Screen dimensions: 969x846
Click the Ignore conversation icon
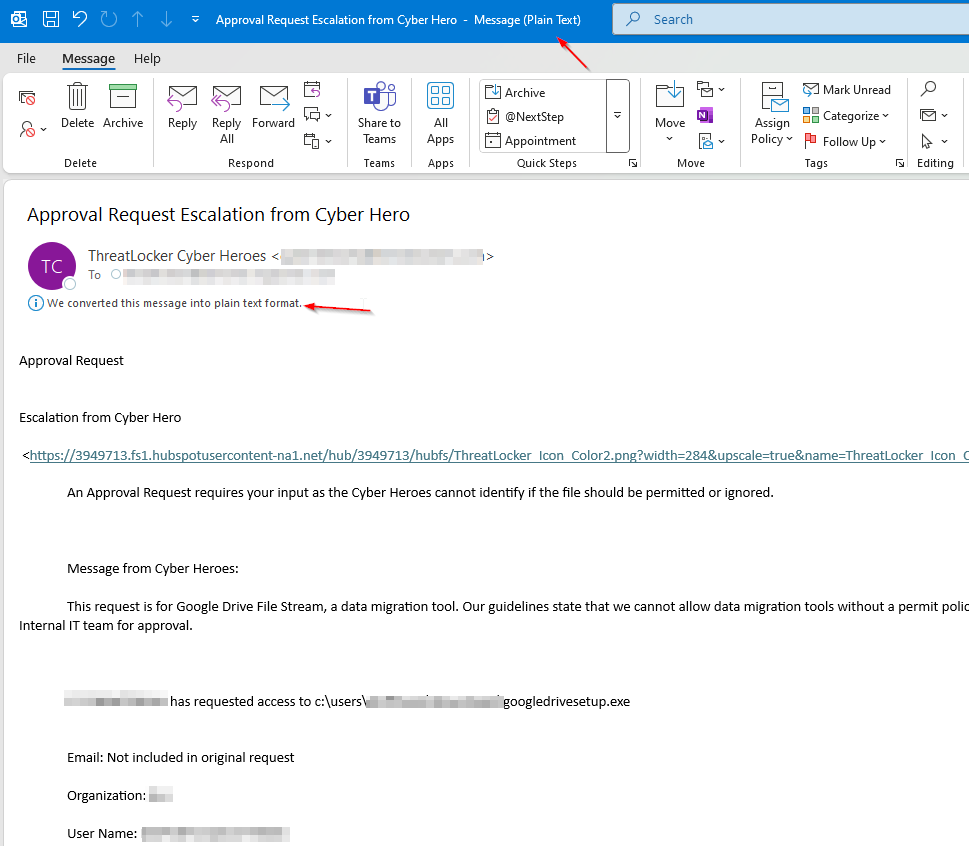pyautogui.click(x=27, y=98)
